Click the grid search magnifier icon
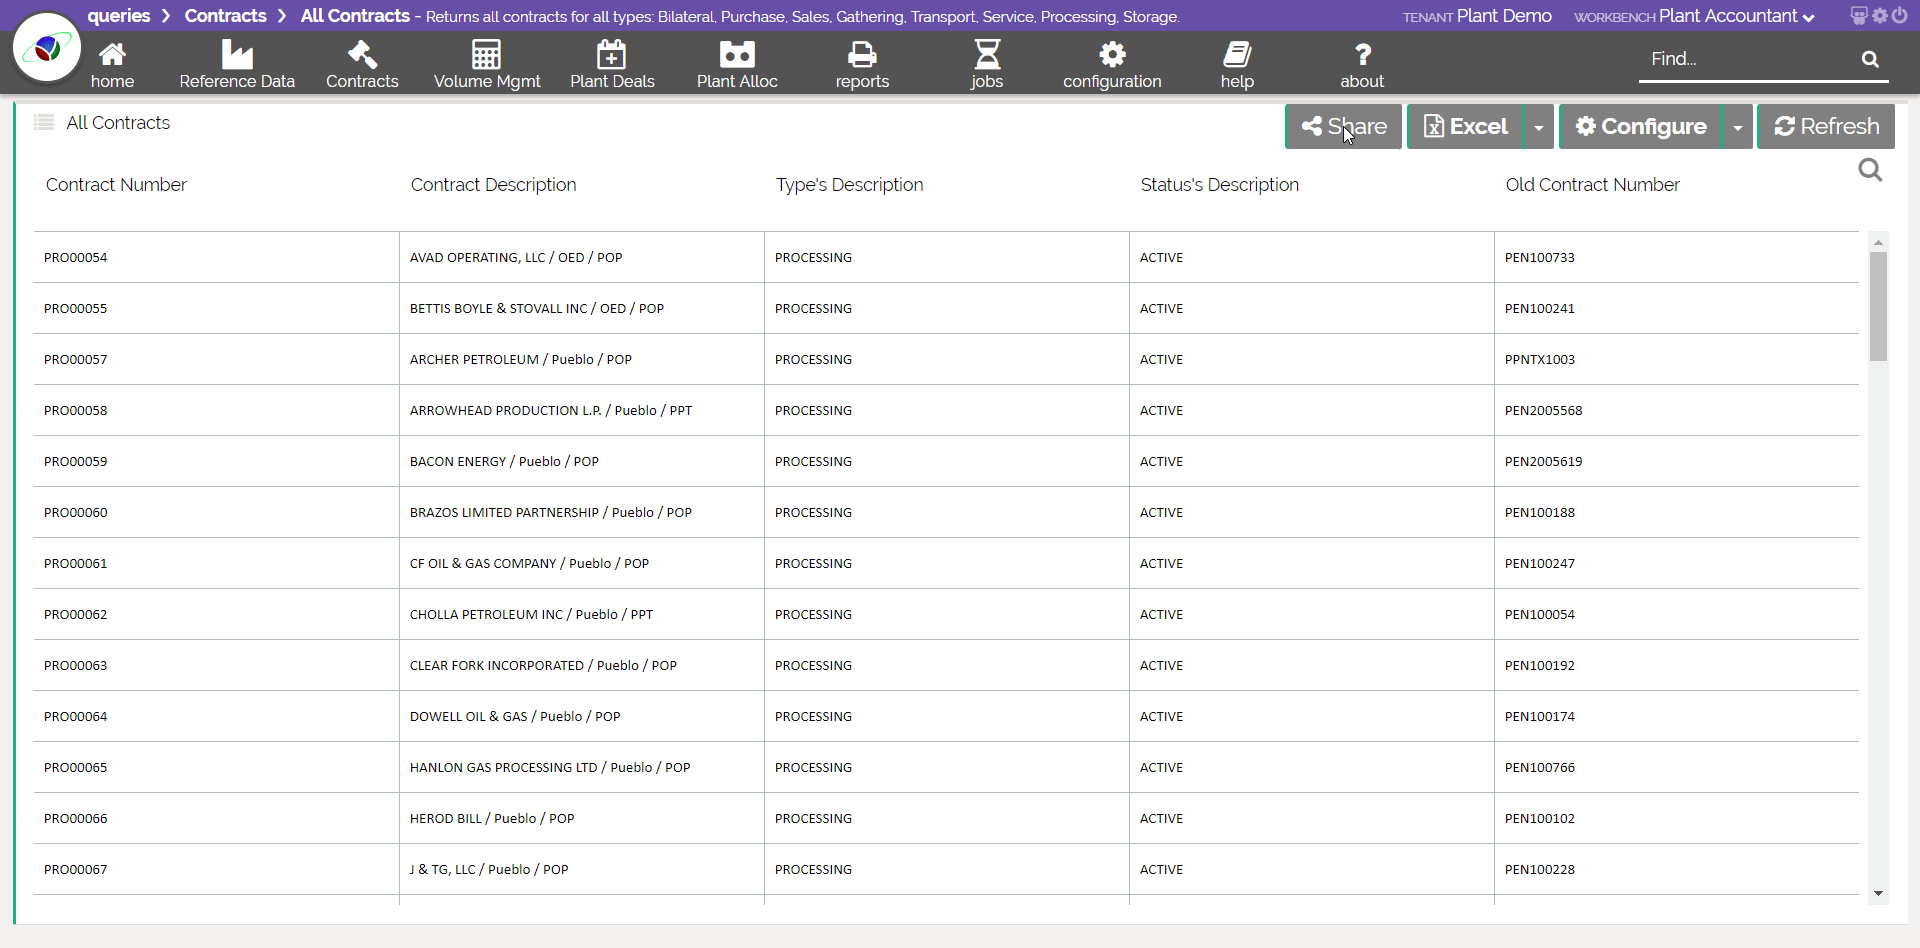Viewport: 1920px width, 948px height. (1869, 171)
